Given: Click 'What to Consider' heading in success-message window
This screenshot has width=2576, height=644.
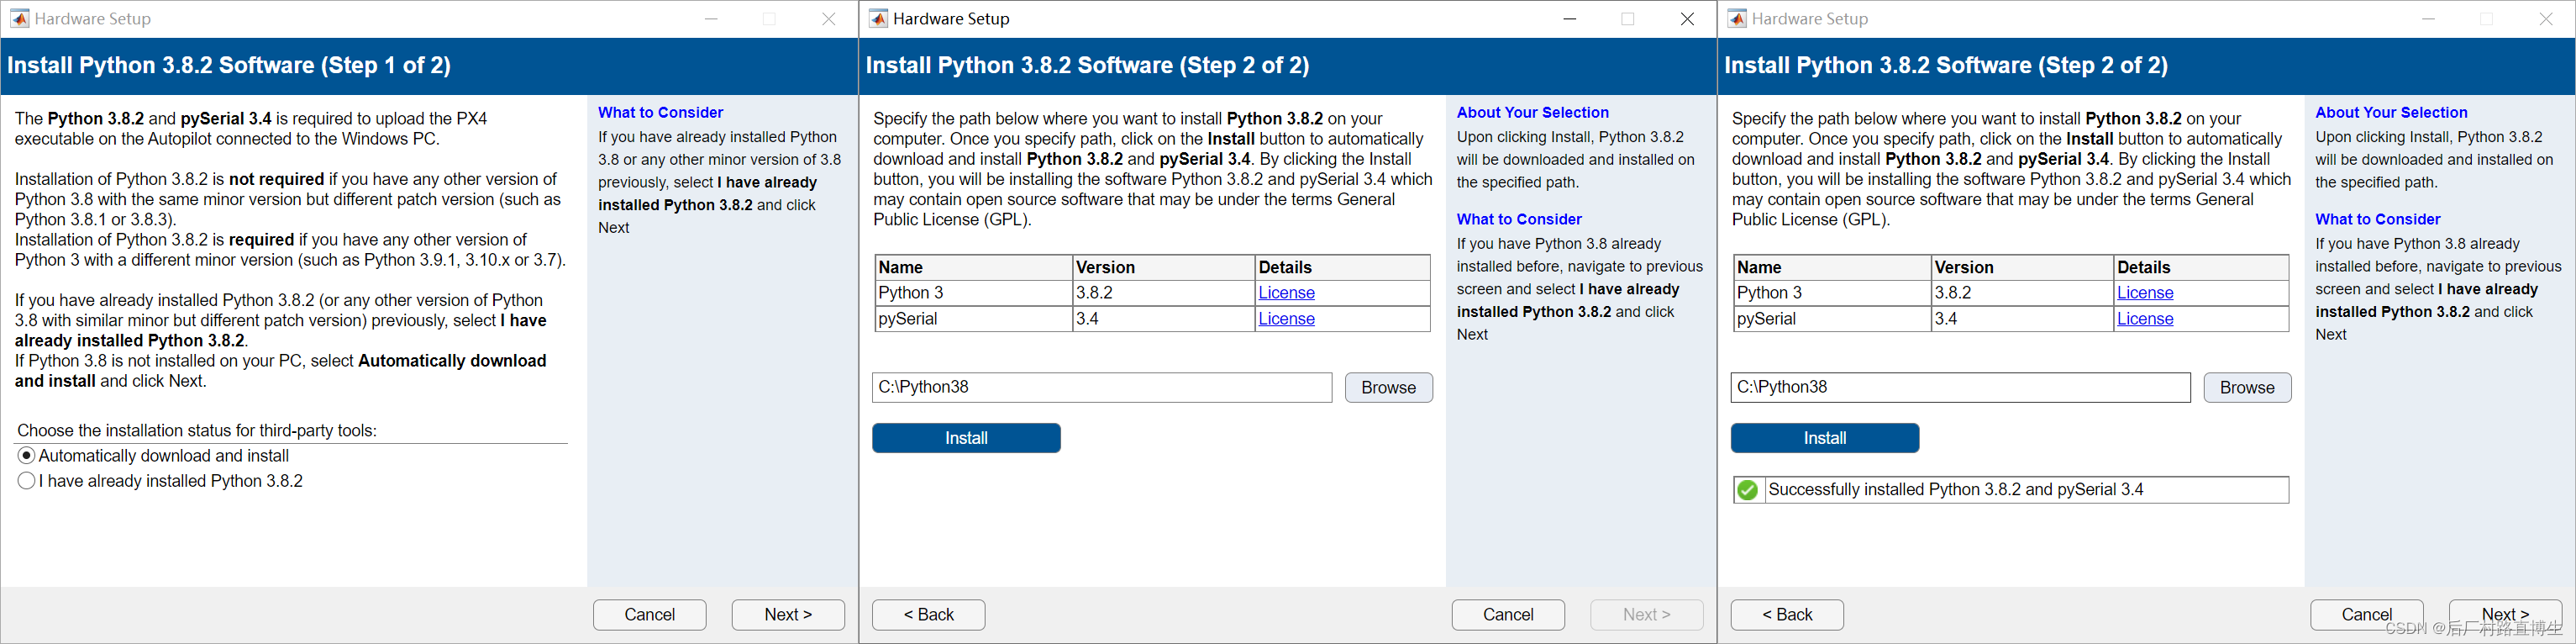Looking at the screenshot, I should (x=2378, y=220).
